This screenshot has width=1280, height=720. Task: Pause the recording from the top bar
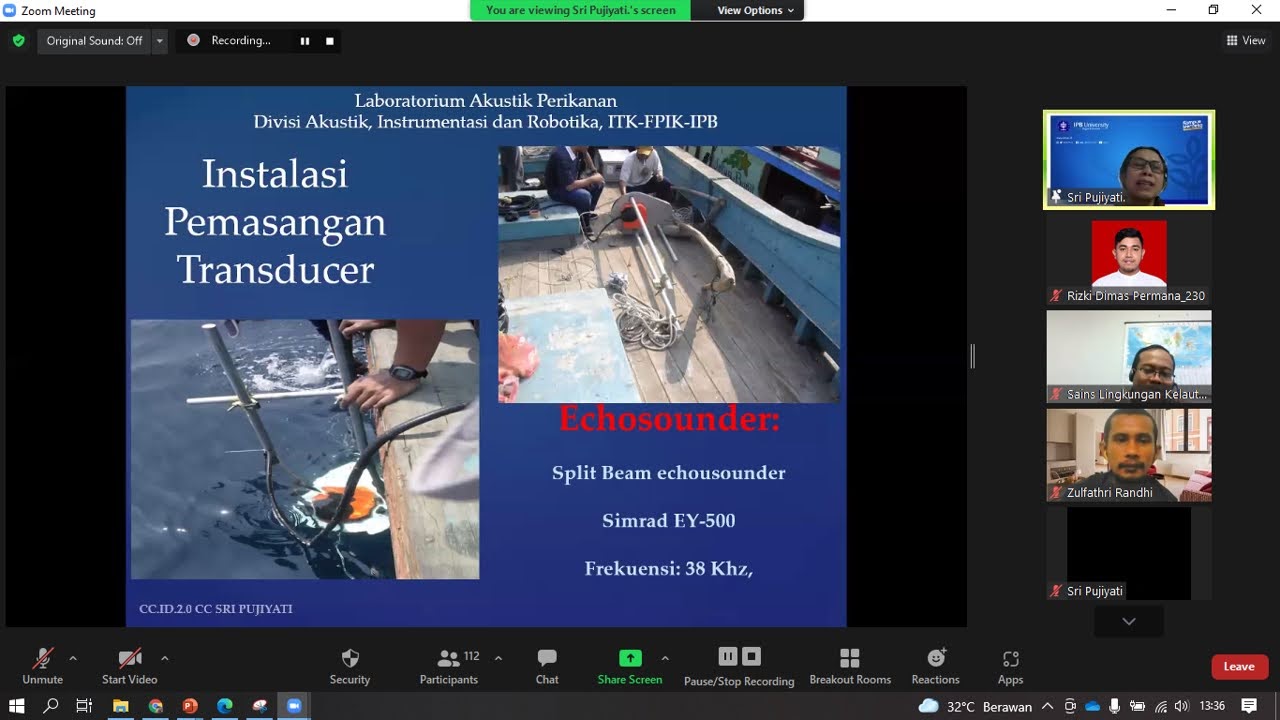(x=305, y=41)
